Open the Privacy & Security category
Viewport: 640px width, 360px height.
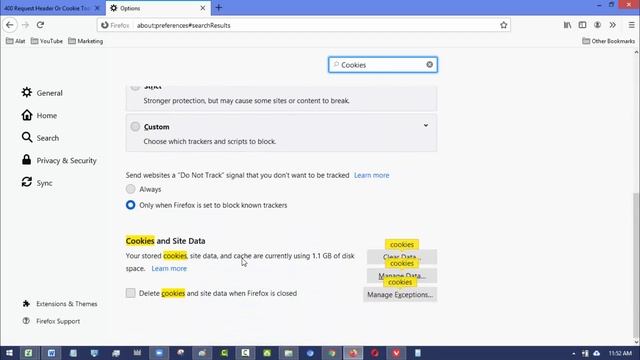click(x=59, y=160)
